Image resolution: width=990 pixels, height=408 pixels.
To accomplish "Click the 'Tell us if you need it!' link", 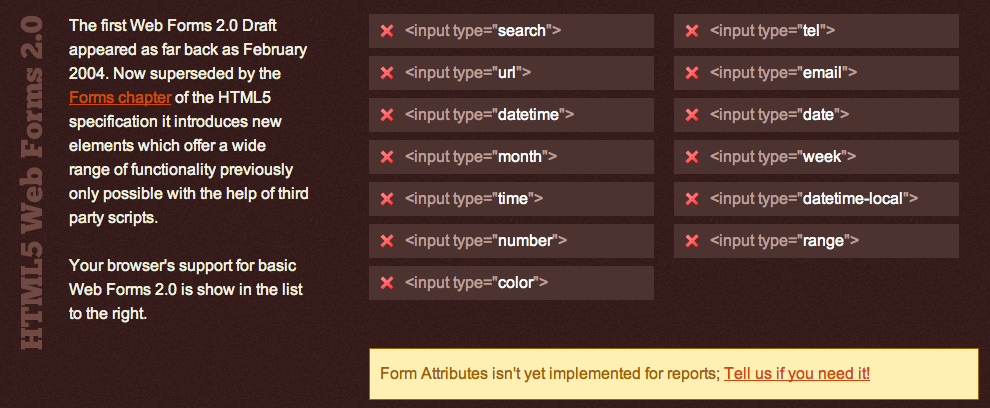I will 797,374.
